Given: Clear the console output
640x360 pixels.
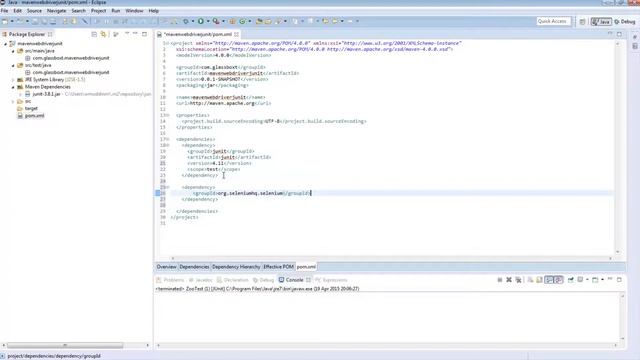Looking at the screenshot, I should point(530,280).
